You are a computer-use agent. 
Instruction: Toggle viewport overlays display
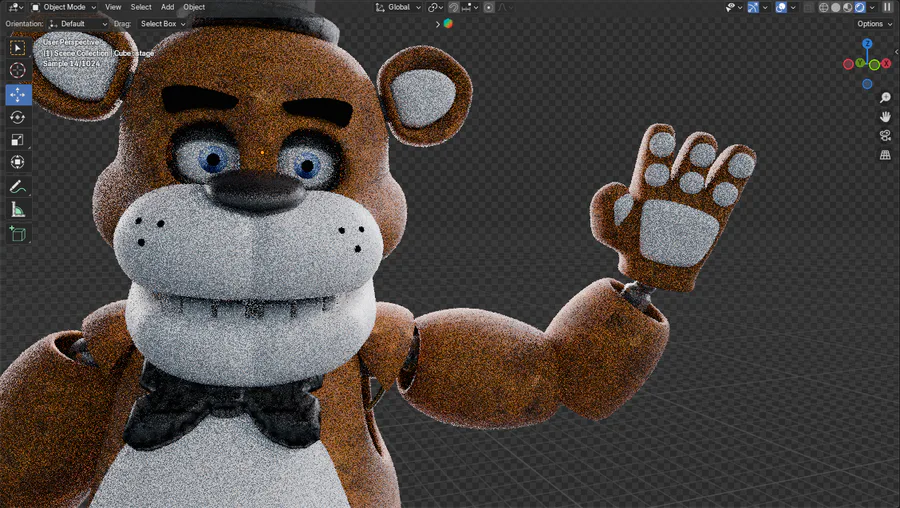781,7
